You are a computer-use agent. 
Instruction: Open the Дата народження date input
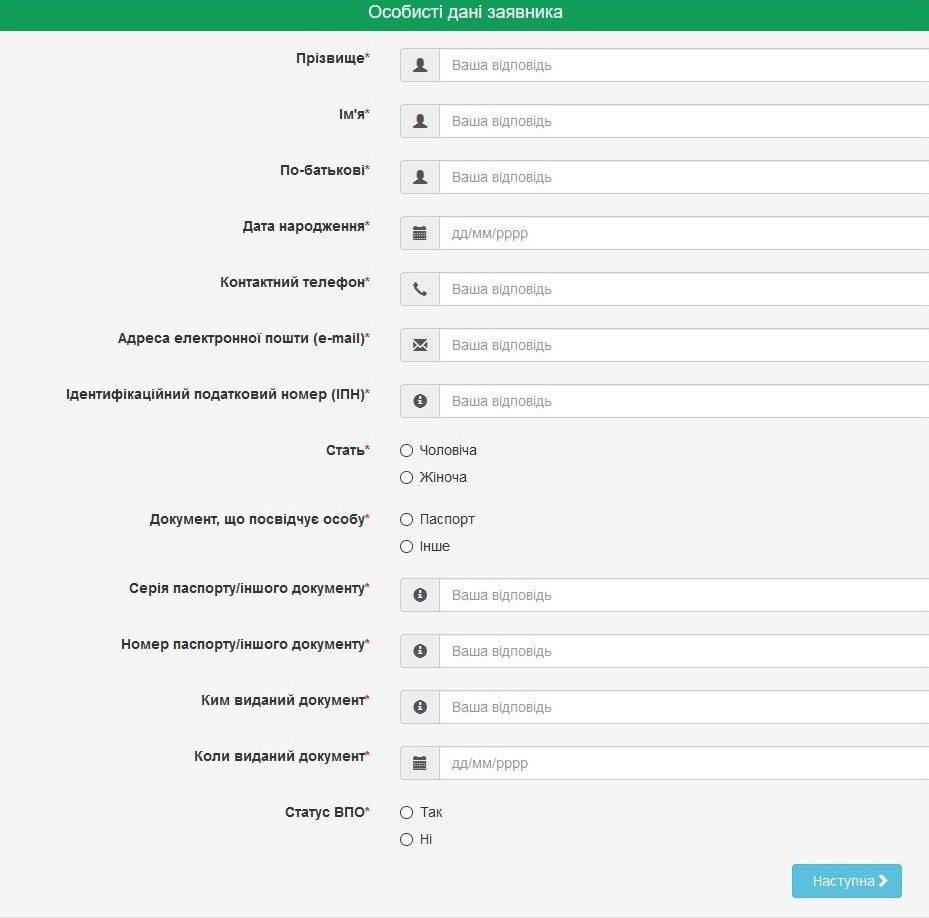[684, 233]
